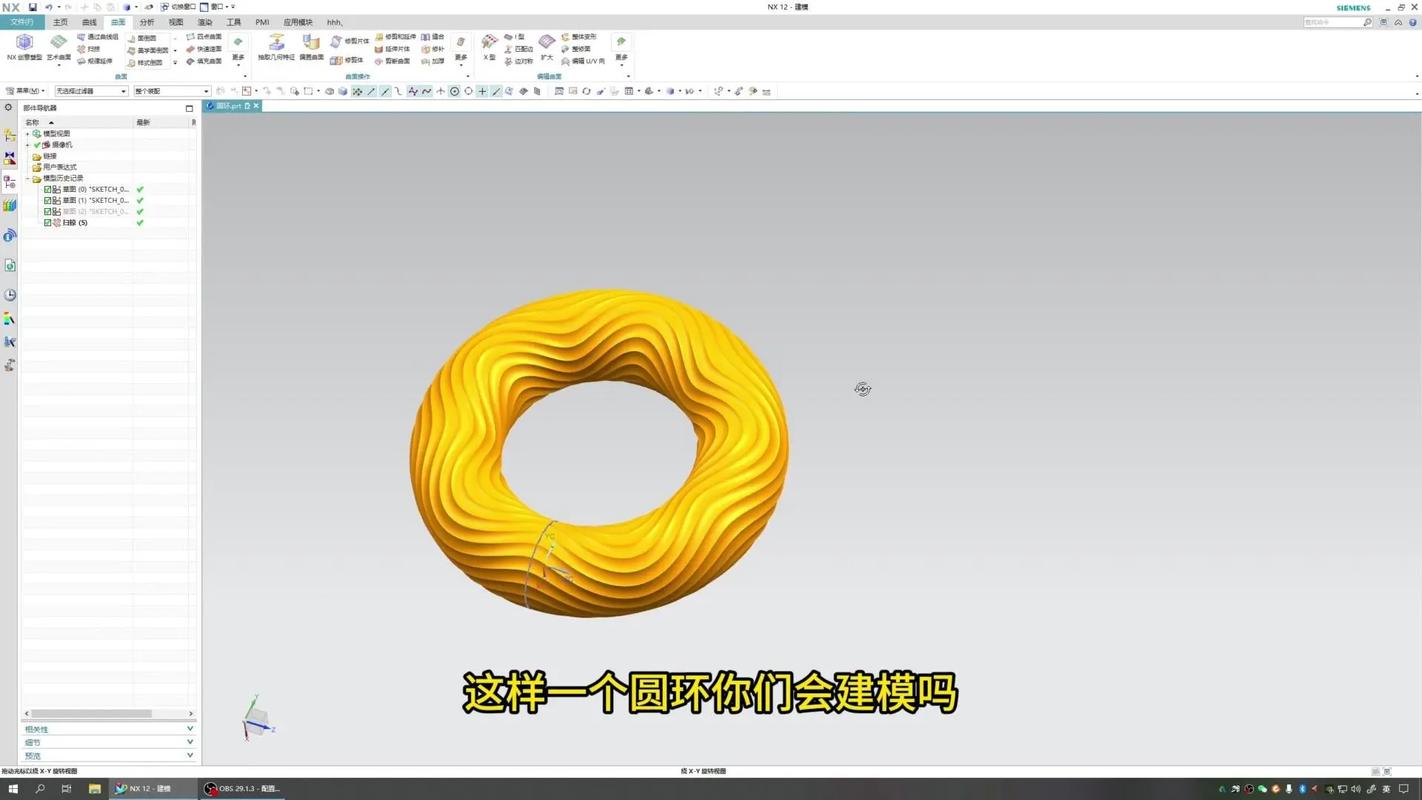Collapse the 模型历史记录 tree node
This screenshot has width=1422, height=800.
pos(28,178)
